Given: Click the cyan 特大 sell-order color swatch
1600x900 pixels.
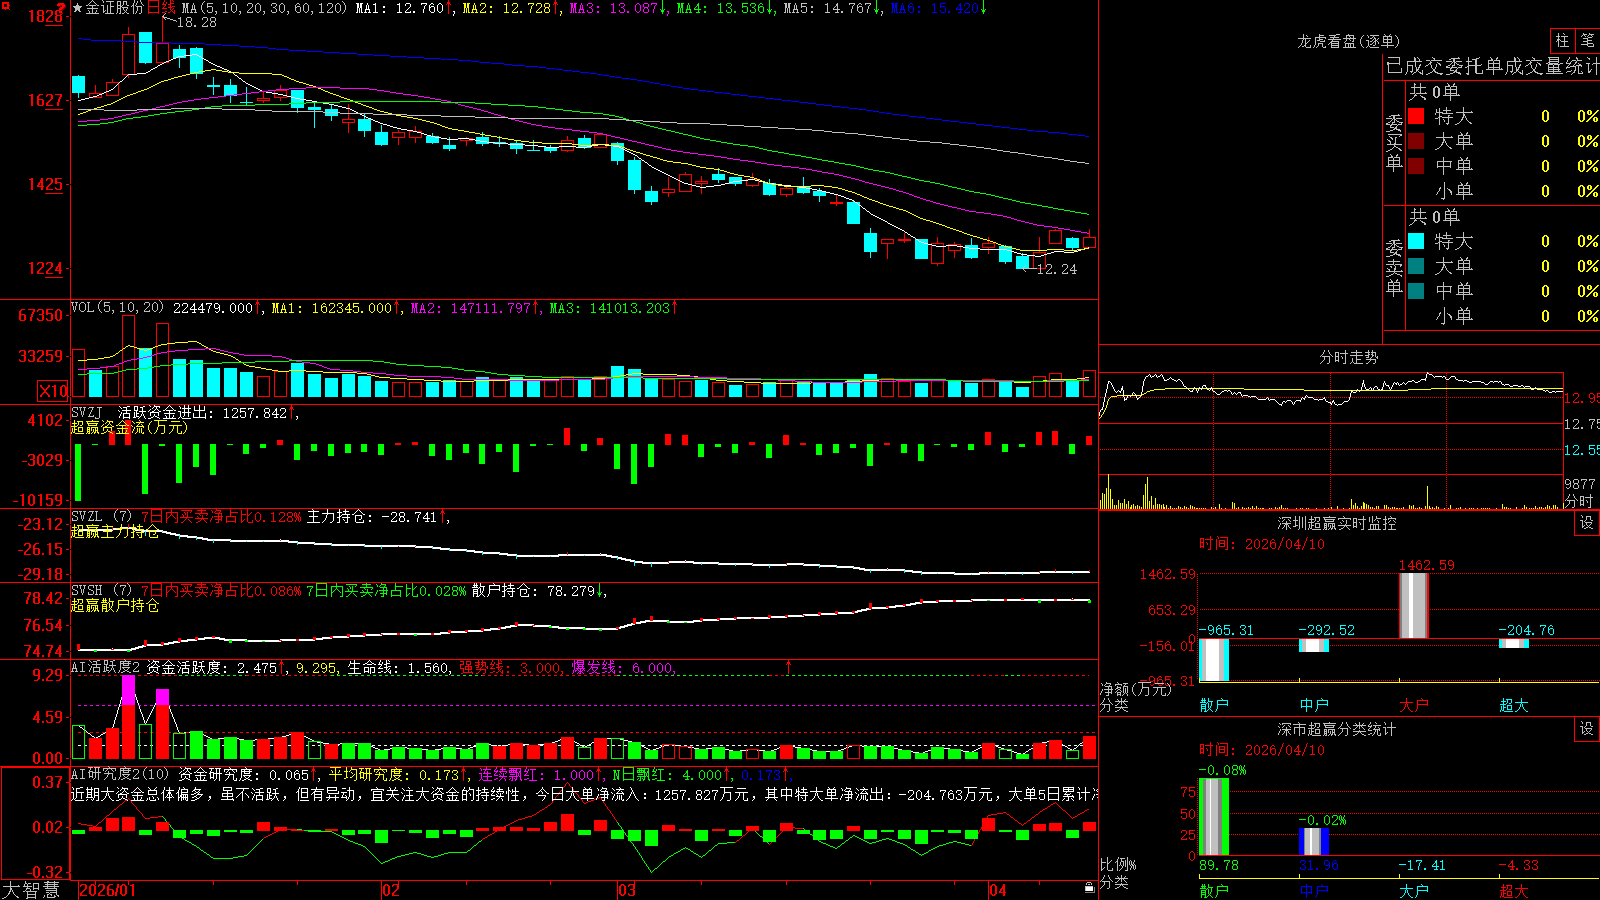Looking at the screenshot, I should pyautogui.click(x=1416, y=241).
